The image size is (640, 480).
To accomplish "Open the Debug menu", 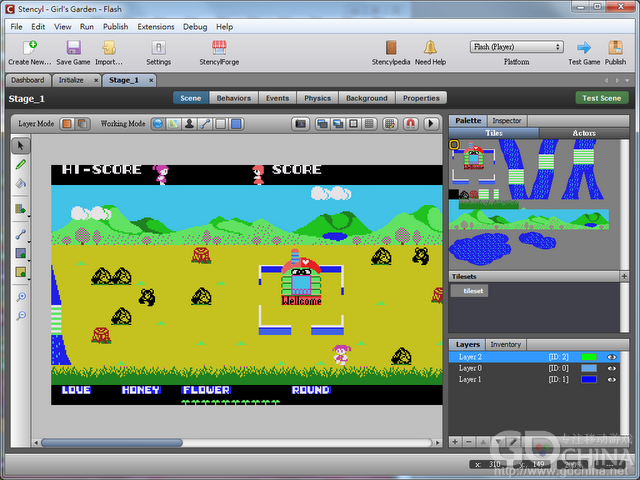I will pos(195,27).
